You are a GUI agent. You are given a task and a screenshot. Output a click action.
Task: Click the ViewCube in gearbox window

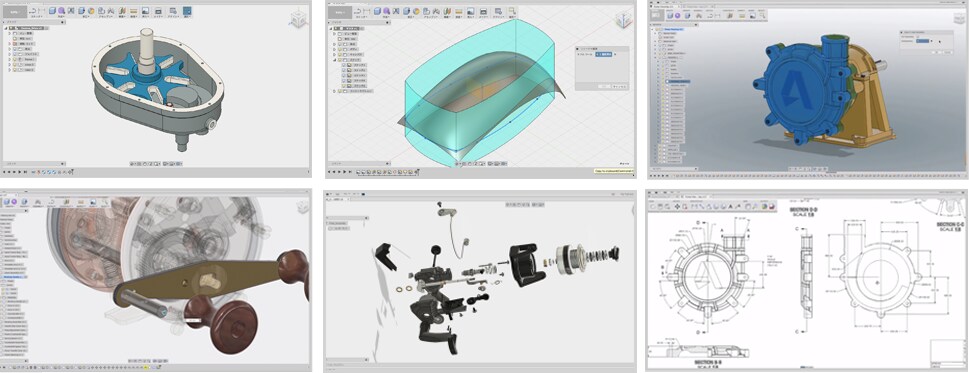coord(298,20)
